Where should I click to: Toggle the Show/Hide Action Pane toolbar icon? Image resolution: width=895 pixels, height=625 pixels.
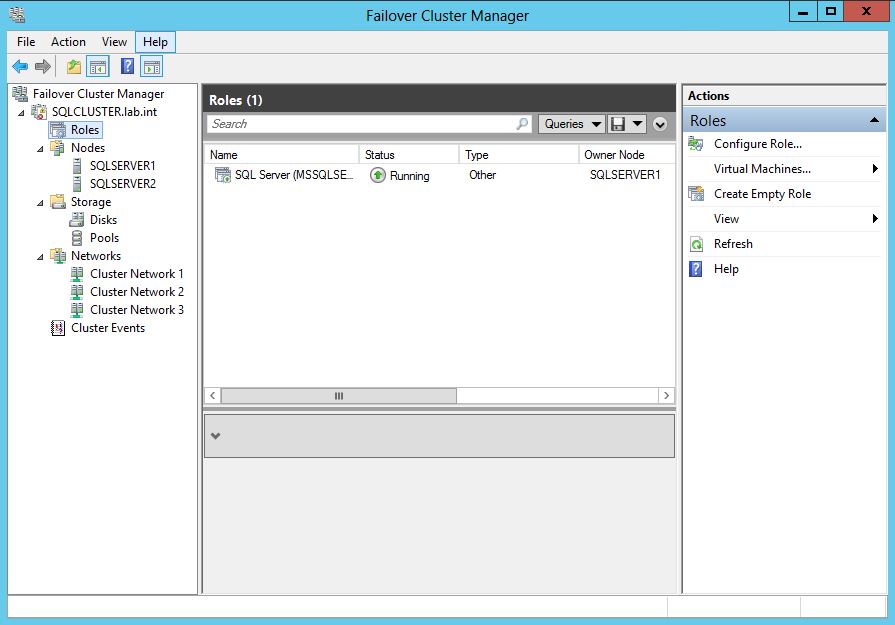(152, 67)
